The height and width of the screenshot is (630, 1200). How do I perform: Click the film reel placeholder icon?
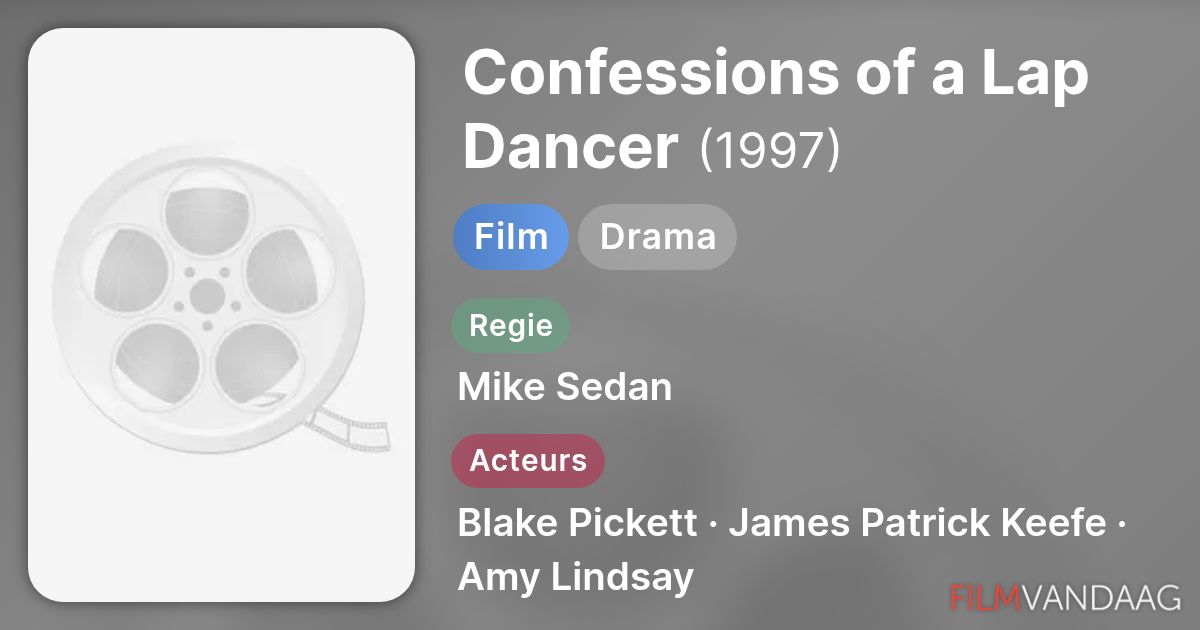[207, 295]
